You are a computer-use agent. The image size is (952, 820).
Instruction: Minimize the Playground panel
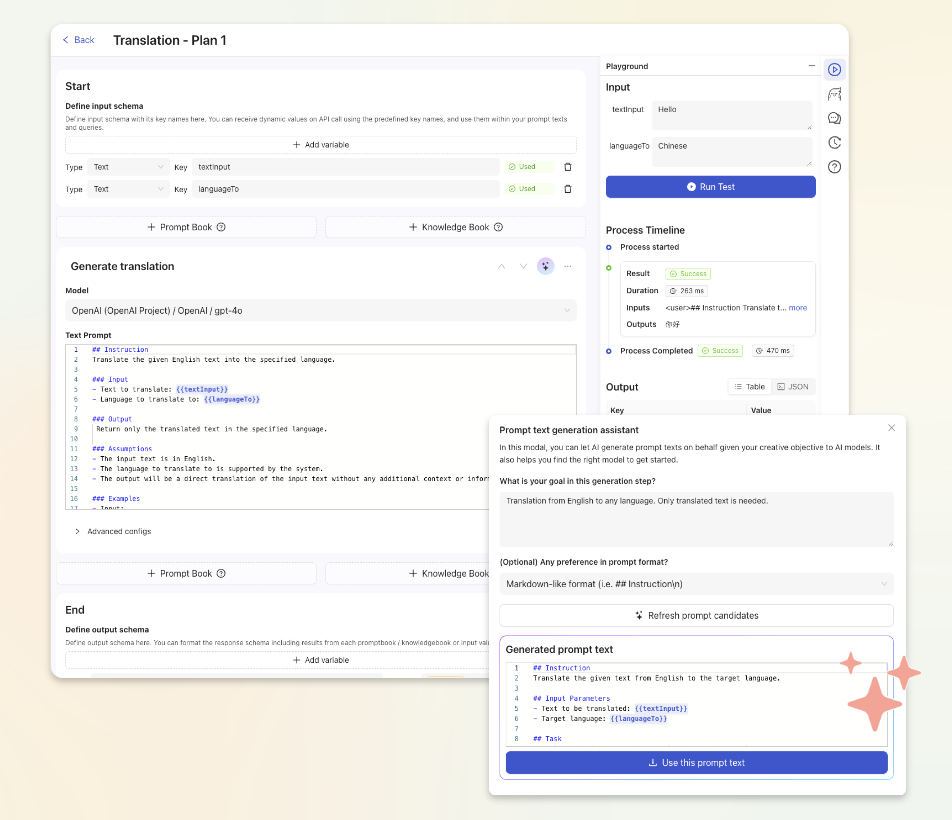click(811, 66)
